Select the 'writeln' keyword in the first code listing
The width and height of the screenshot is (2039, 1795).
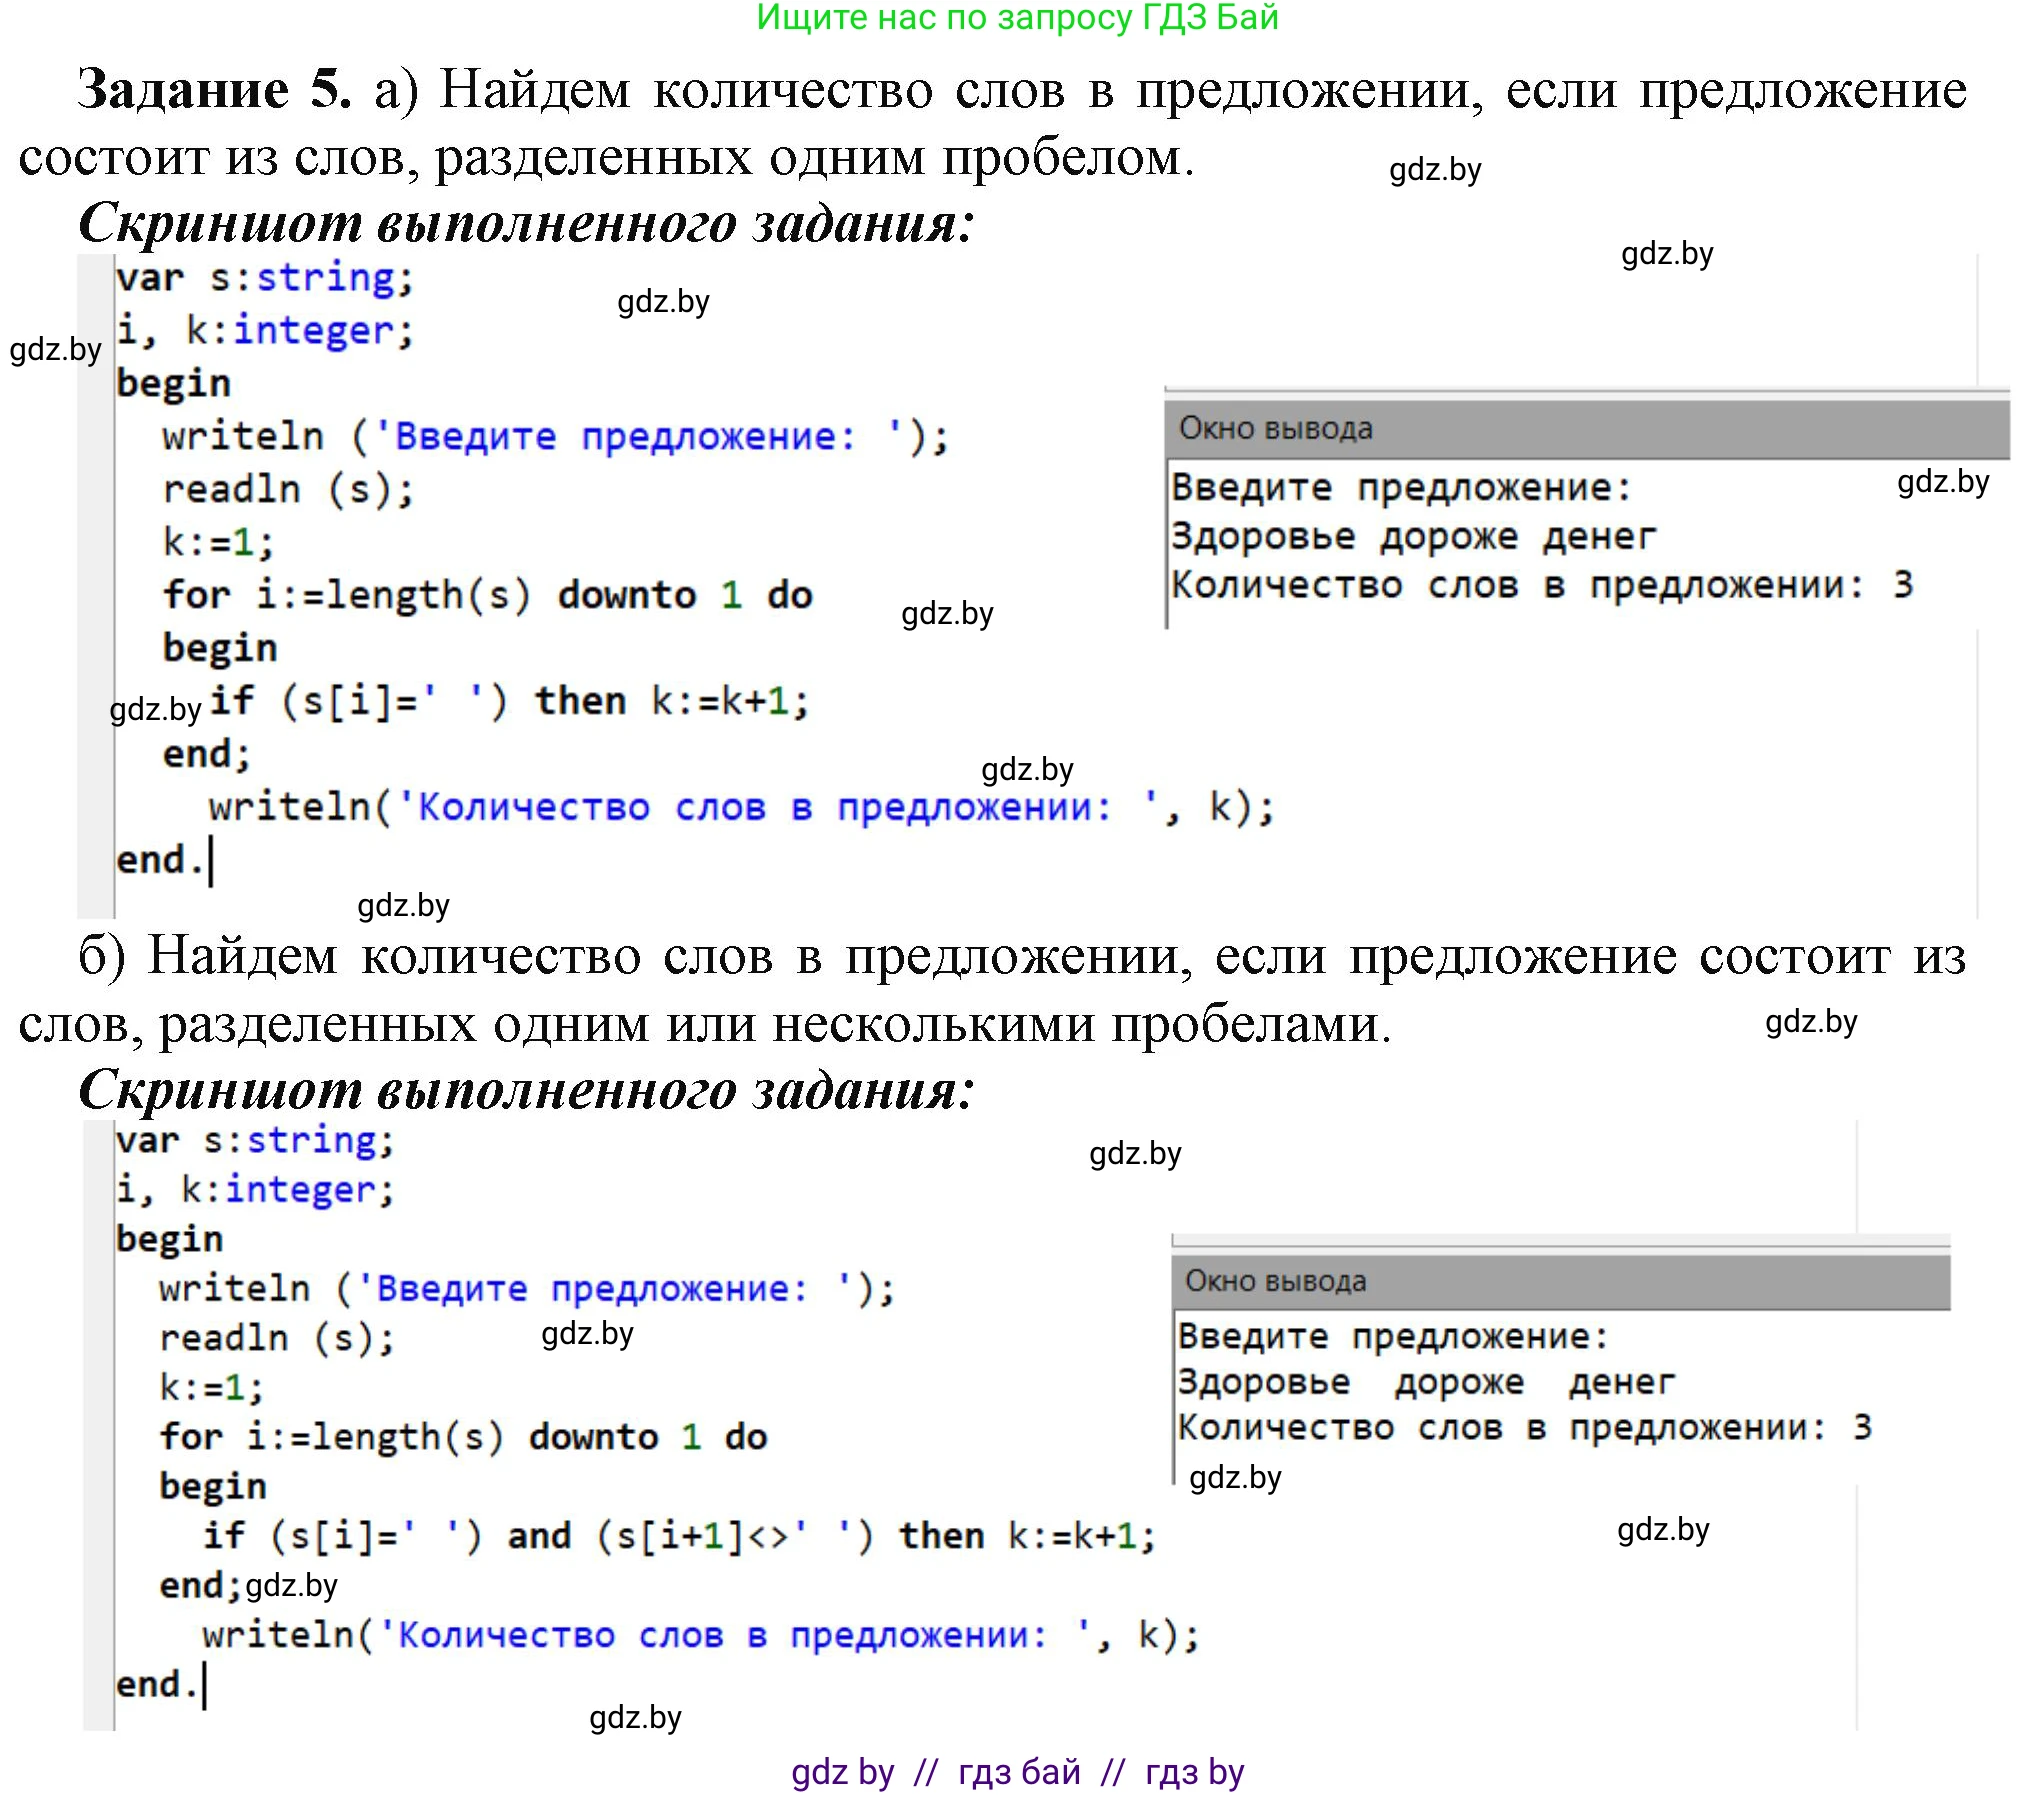click(x=240, y=435)
